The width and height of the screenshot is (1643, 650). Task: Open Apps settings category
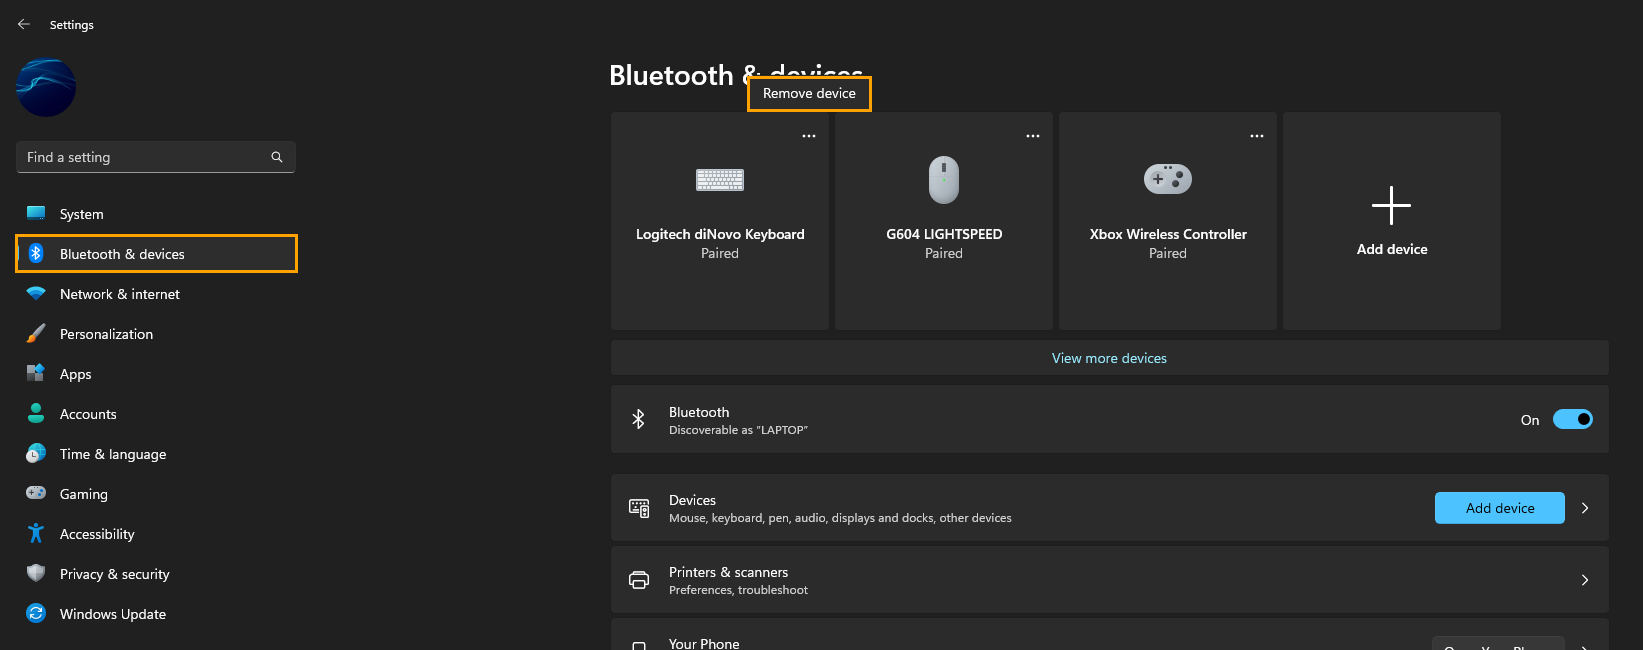pos(156,374)
